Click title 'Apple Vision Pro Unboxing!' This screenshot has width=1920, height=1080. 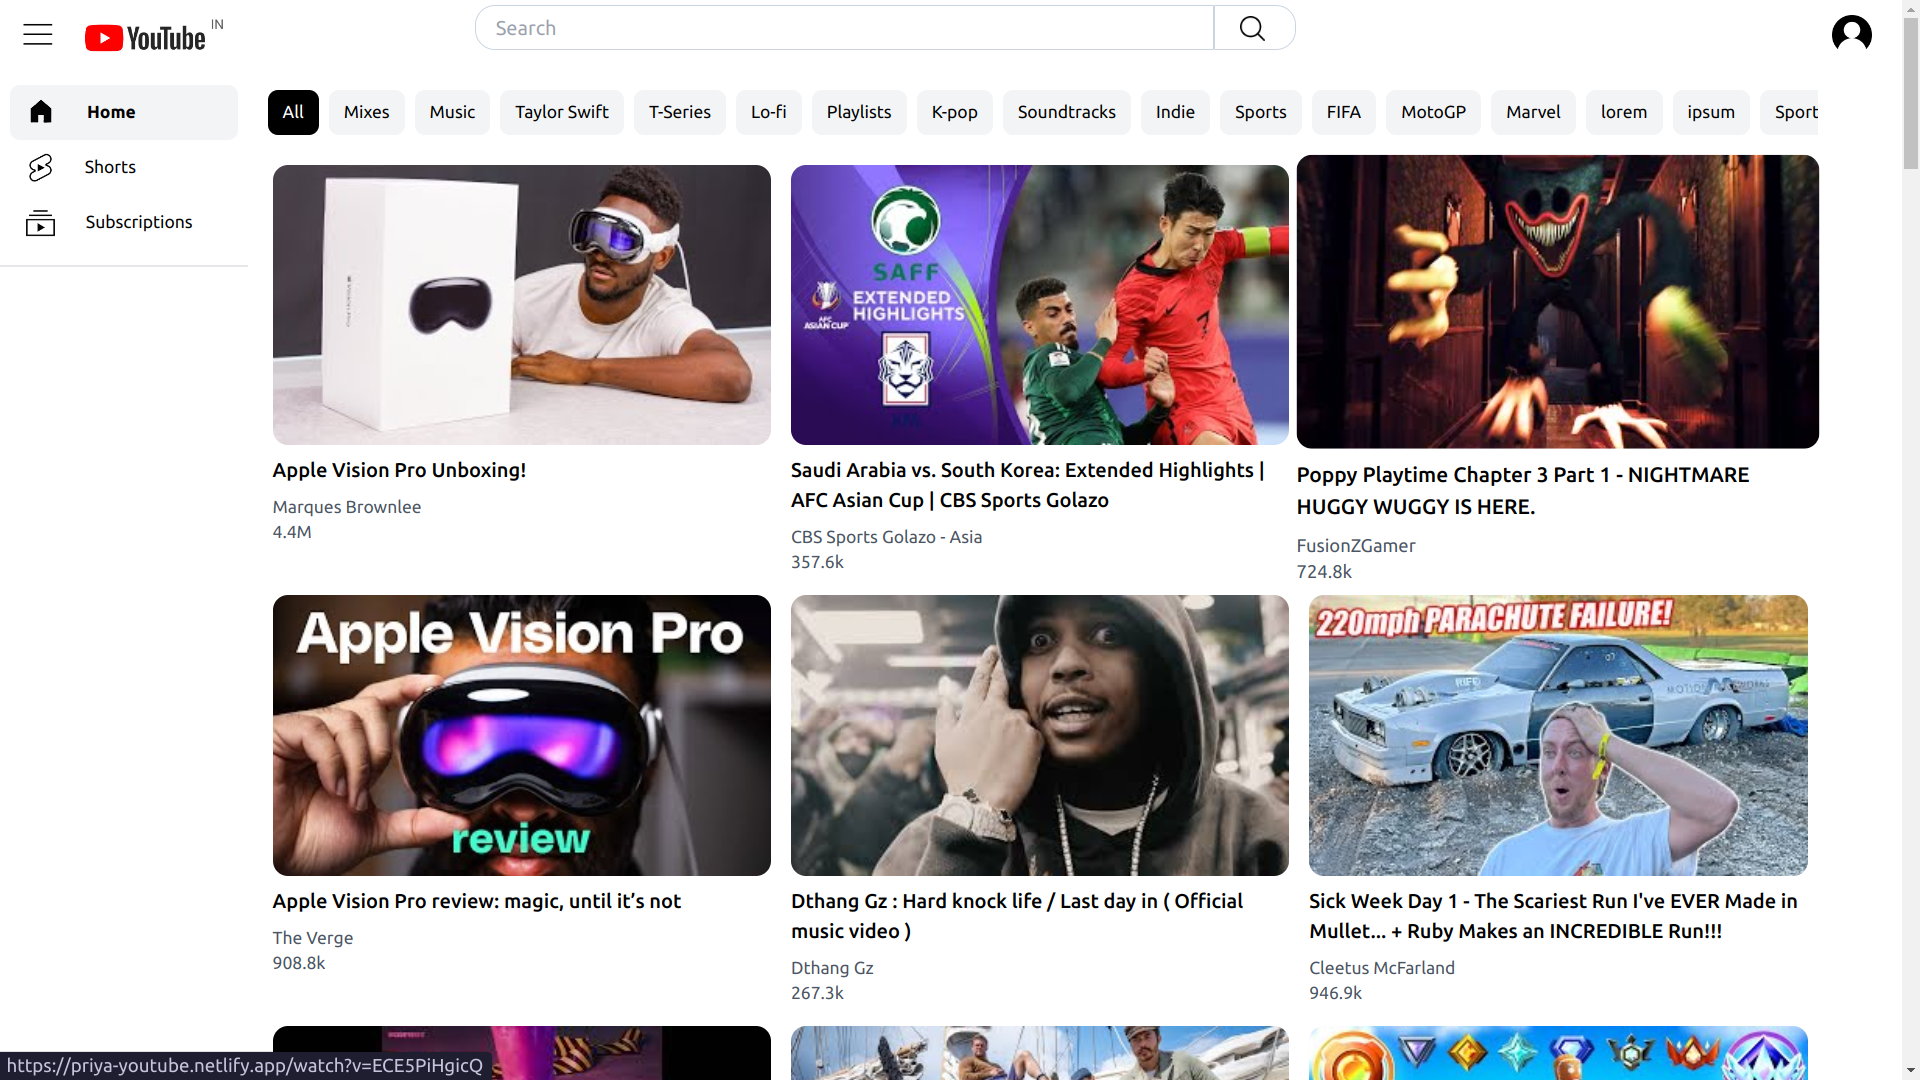[x=399, y=470]
